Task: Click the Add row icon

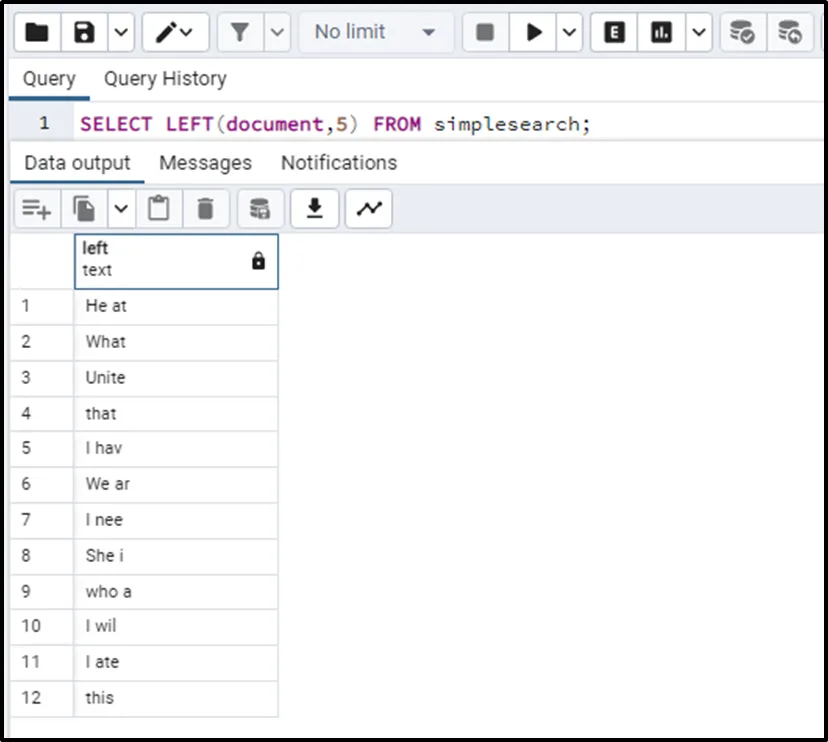Action: pyautogui.click(x=37, y=209)
